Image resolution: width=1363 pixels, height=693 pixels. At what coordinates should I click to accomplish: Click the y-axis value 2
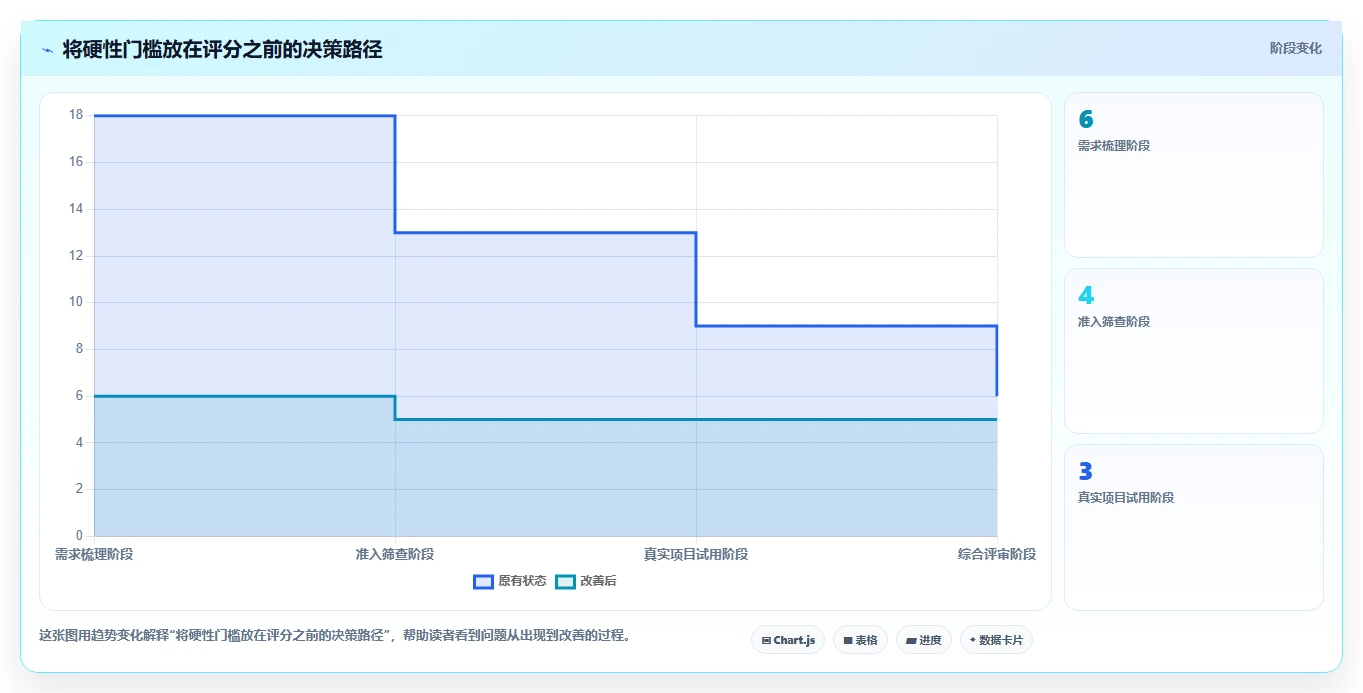79,489
